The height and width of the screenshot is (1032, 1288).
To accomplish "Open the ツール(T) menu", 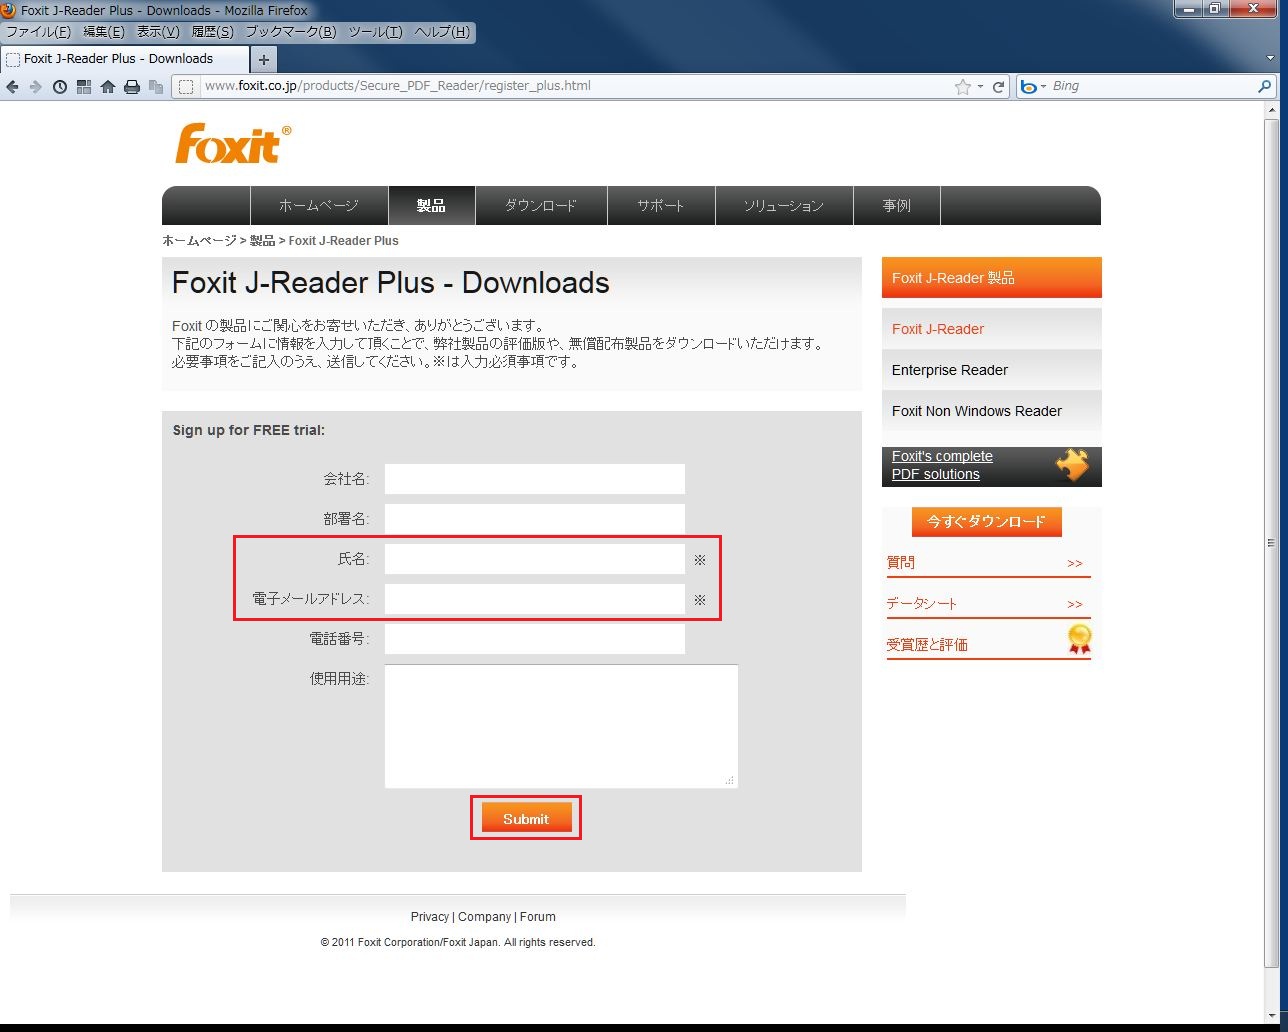I will pos(375,32).
